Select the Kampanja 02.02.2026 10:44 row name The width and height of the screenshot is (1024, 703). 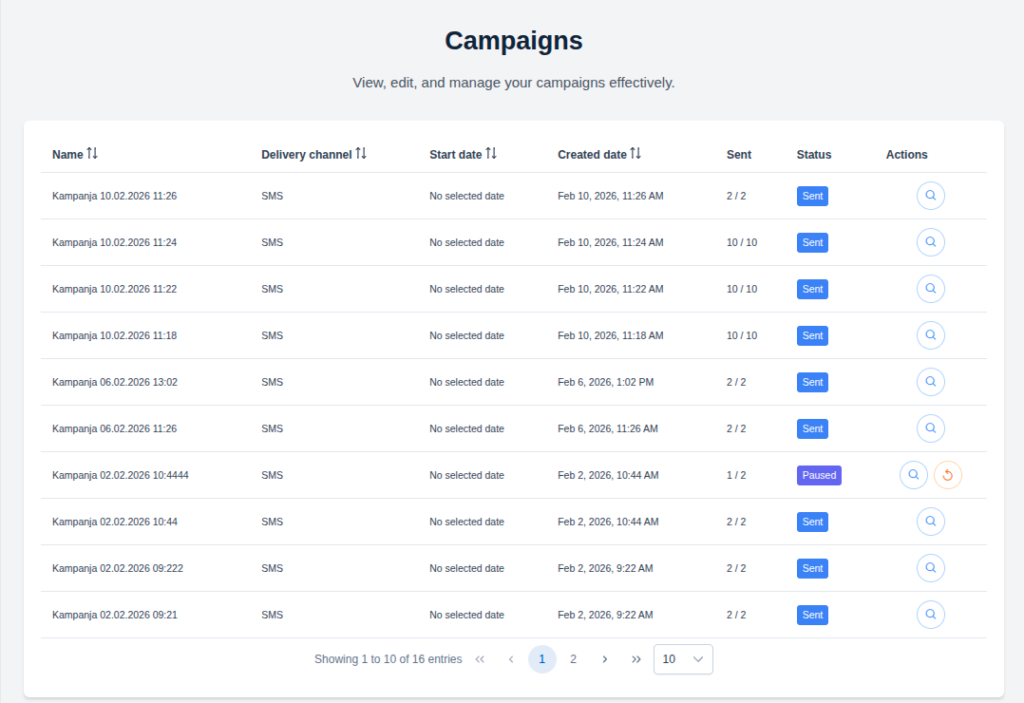115,522
